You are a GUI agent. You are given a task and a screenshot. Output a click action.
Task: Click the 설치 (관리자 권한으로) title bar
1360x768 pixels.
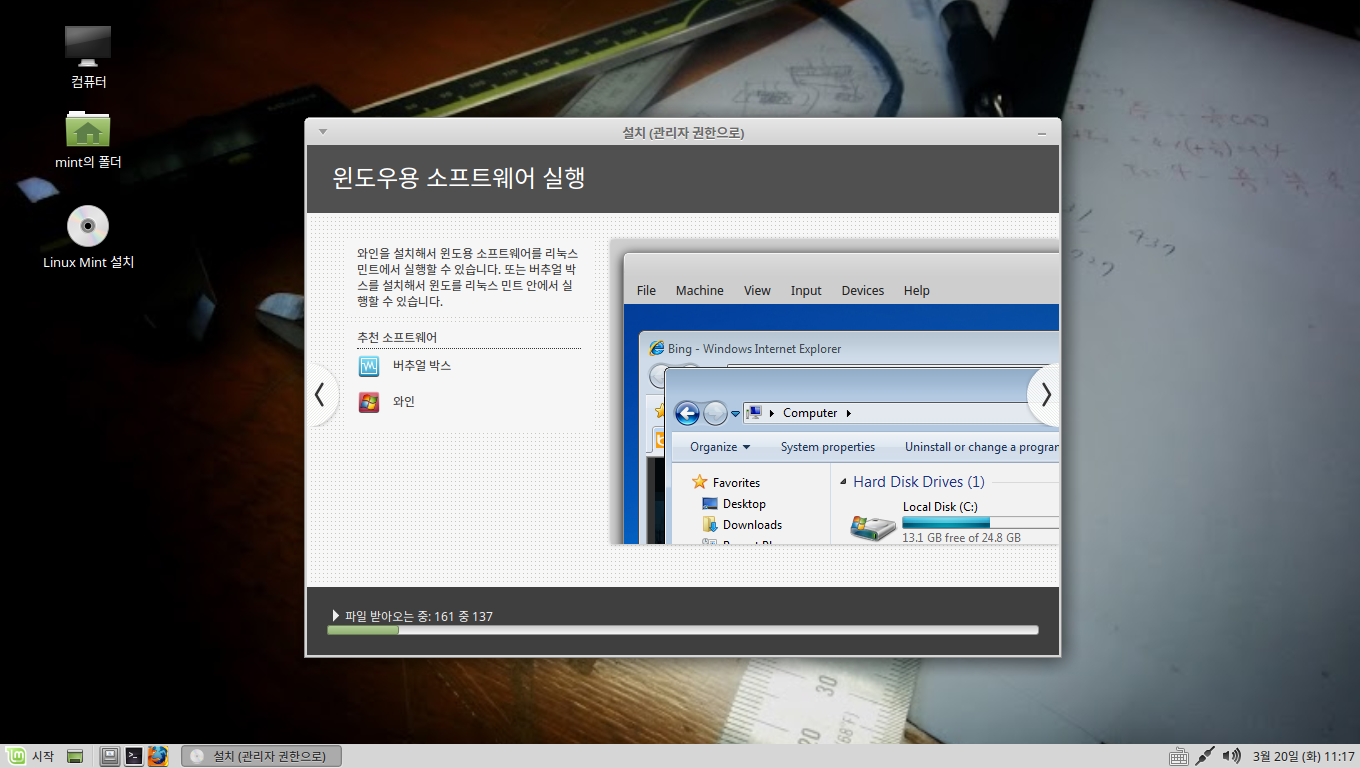tap(683, 132)
